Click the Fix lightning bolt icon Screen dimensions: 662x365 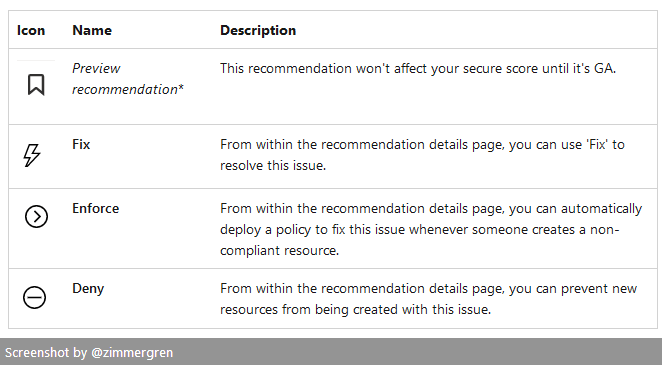pyautogui.click(x=32, y=155)
